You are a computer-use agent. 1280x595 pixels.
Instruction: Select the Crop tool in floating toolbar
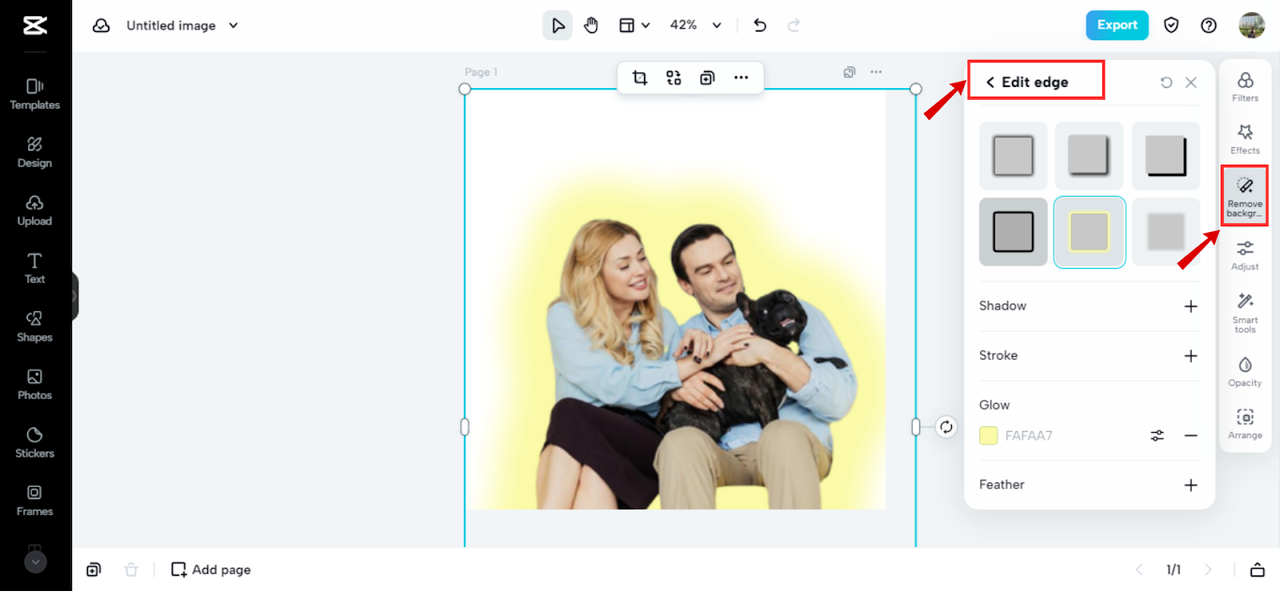[x=640, y=77]
